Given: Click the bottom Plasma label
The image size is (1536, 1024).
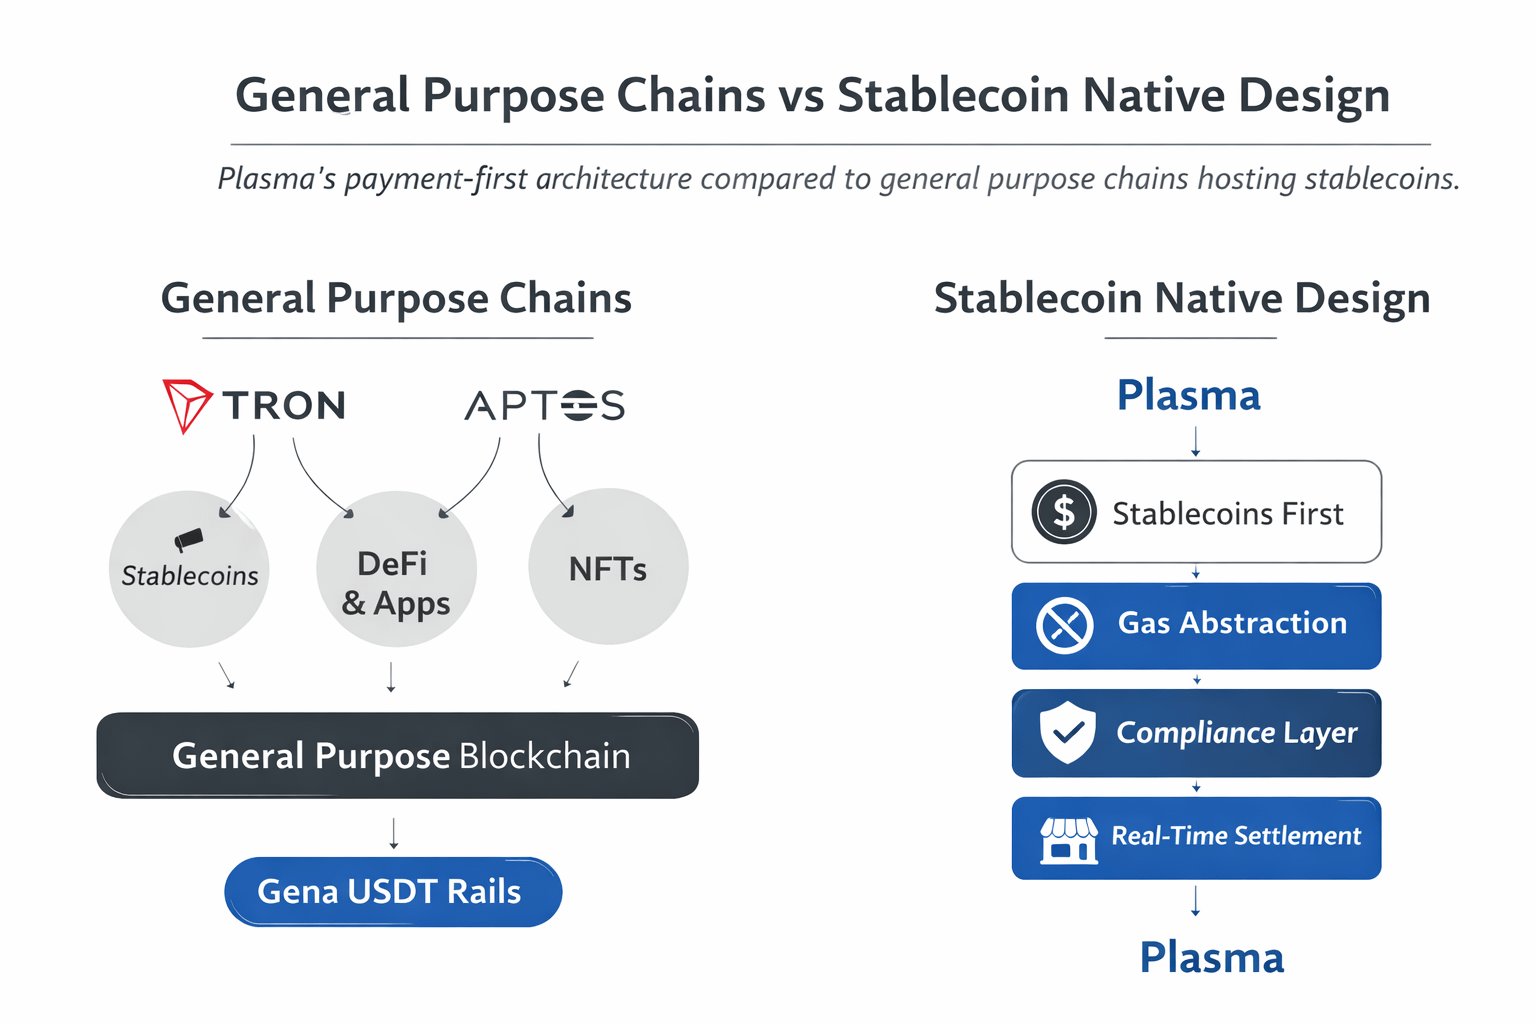Looking at the screenshot, I should (x=1211, y=957).
